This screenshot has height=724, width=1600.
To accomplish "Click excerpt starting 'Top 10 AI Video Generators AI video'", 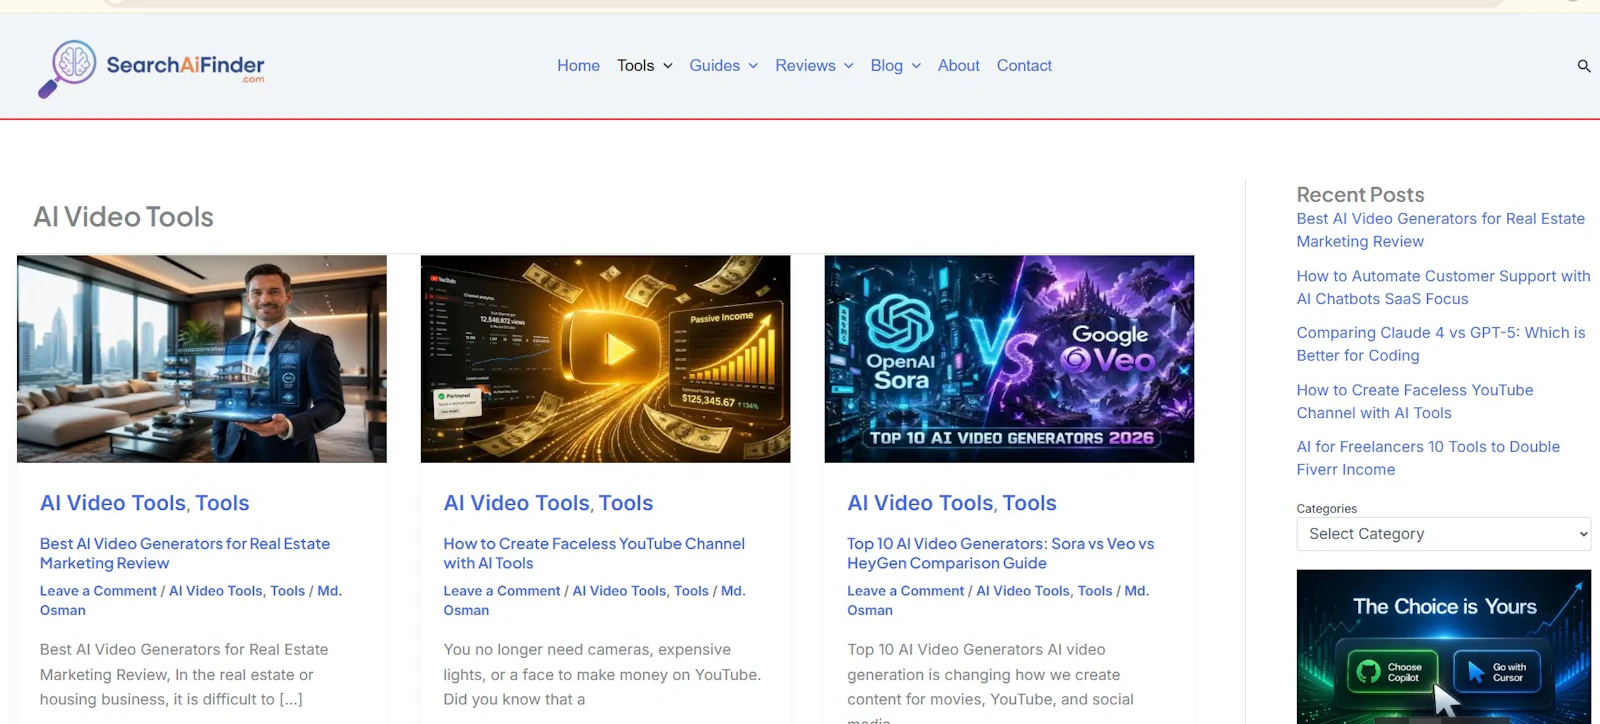I will pyautogui.click(x=990, y=682).
